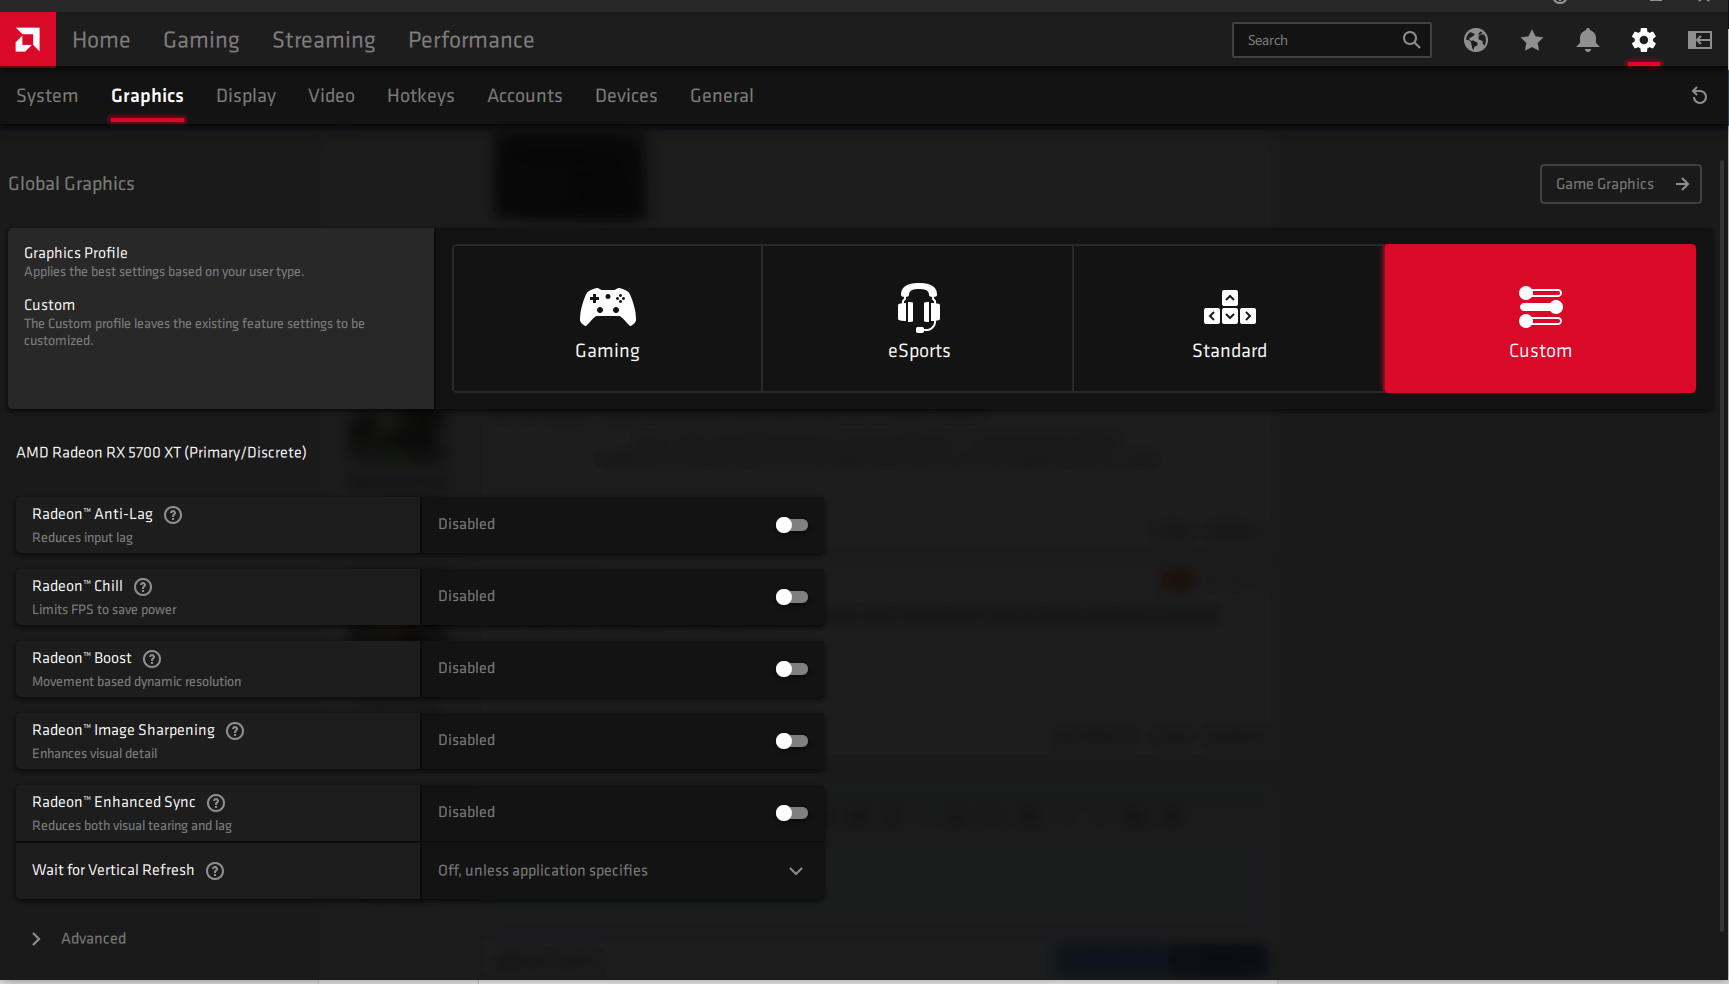This screenshot has width=1729, height=984.
Task: Switch to the Video settings tab
Action: (x=331, y=96)
